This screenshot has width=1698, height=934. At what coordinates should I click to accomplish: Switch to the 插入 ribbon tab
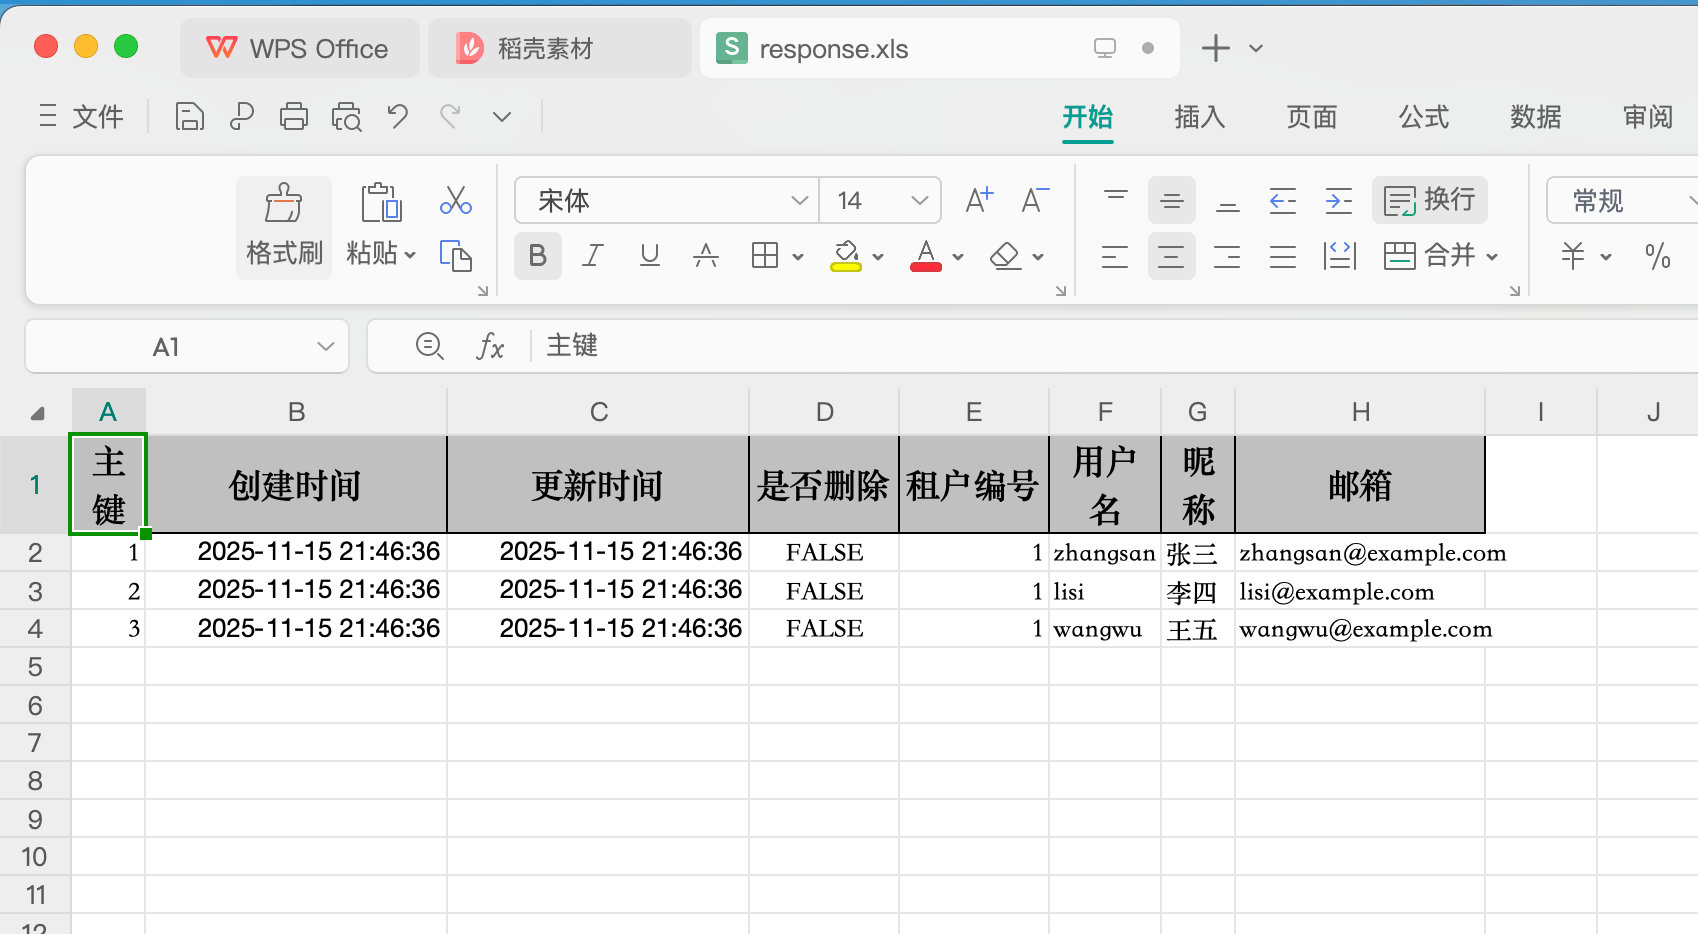click(x=1199, y=117)
